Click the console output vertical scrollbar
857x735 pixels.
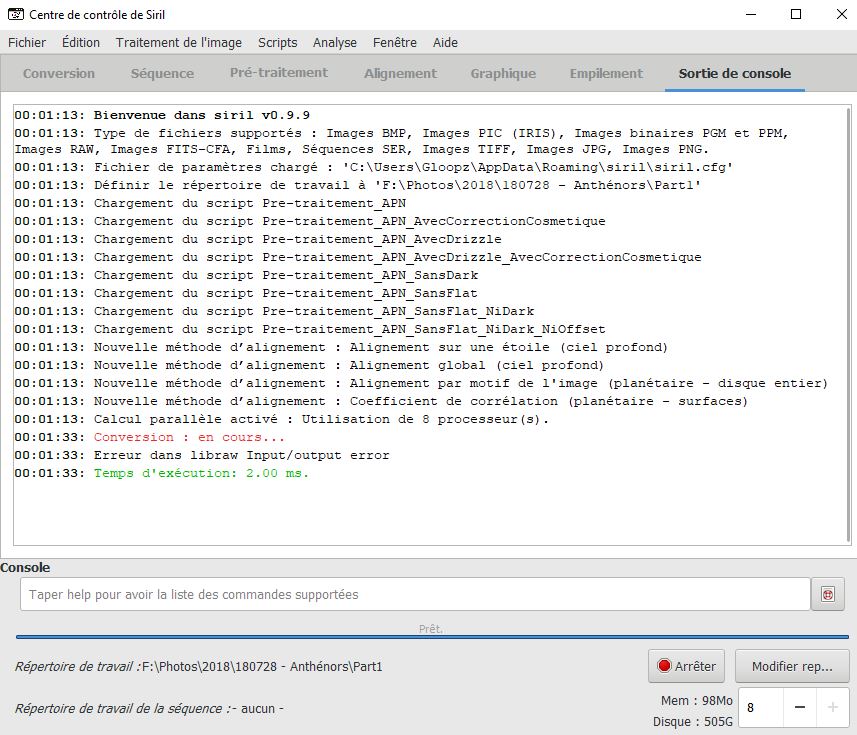(848, 325)
